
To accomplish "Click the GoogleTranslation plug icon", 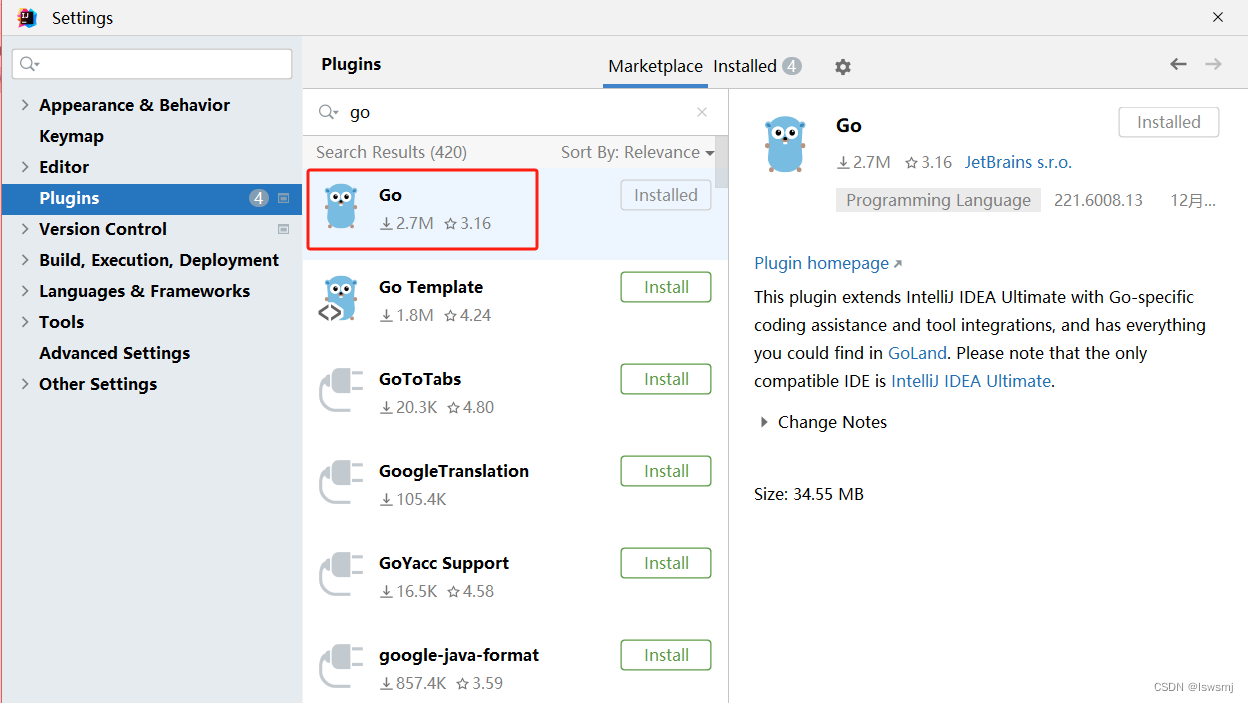I will [x=341, y=483].
